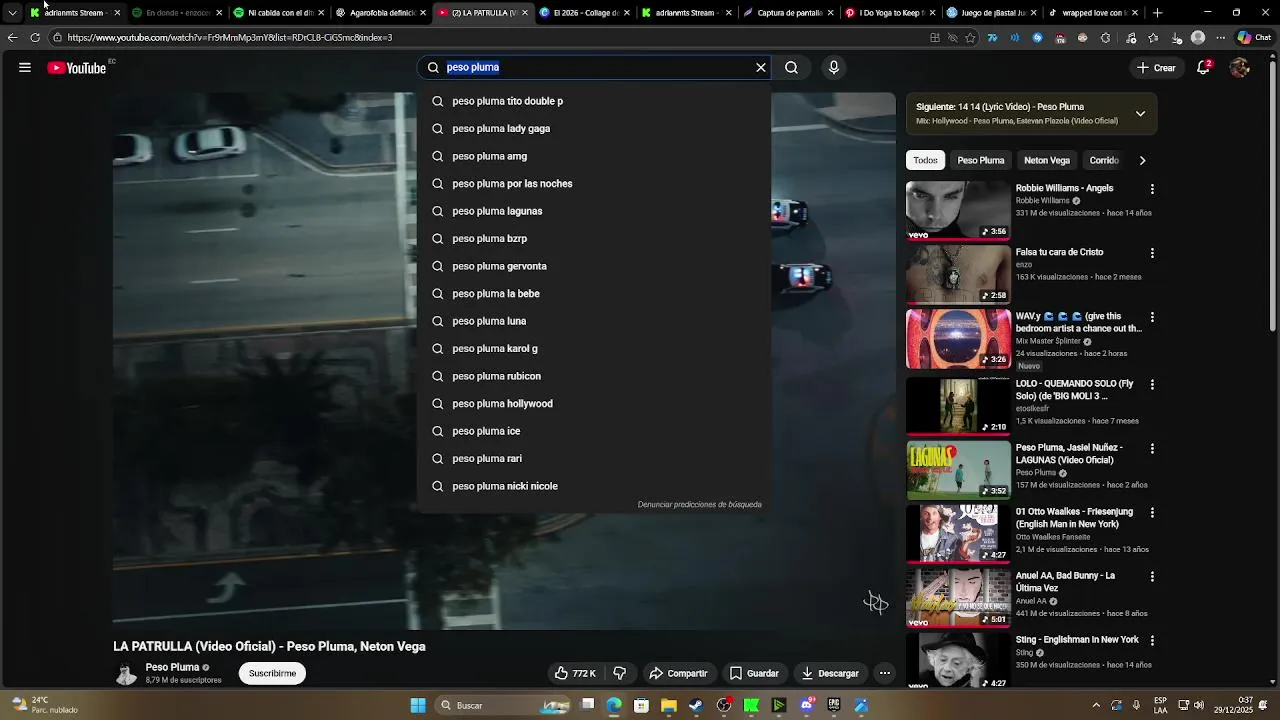Select the Corridos filter chip
Image resolution: width=1280 pixels, height=720 pixels.
pyautogui.click(x=1104, y=160)
